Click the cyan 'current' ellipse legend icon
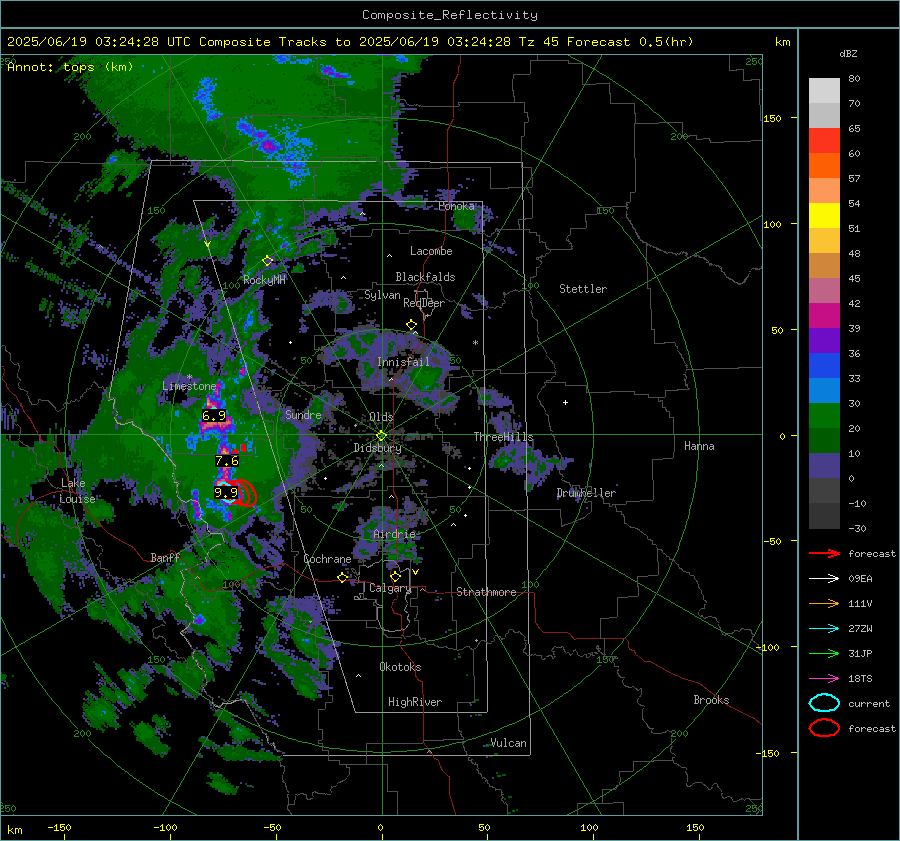Image resolution: width=900 pixels, height=841 pixels. 824,703
